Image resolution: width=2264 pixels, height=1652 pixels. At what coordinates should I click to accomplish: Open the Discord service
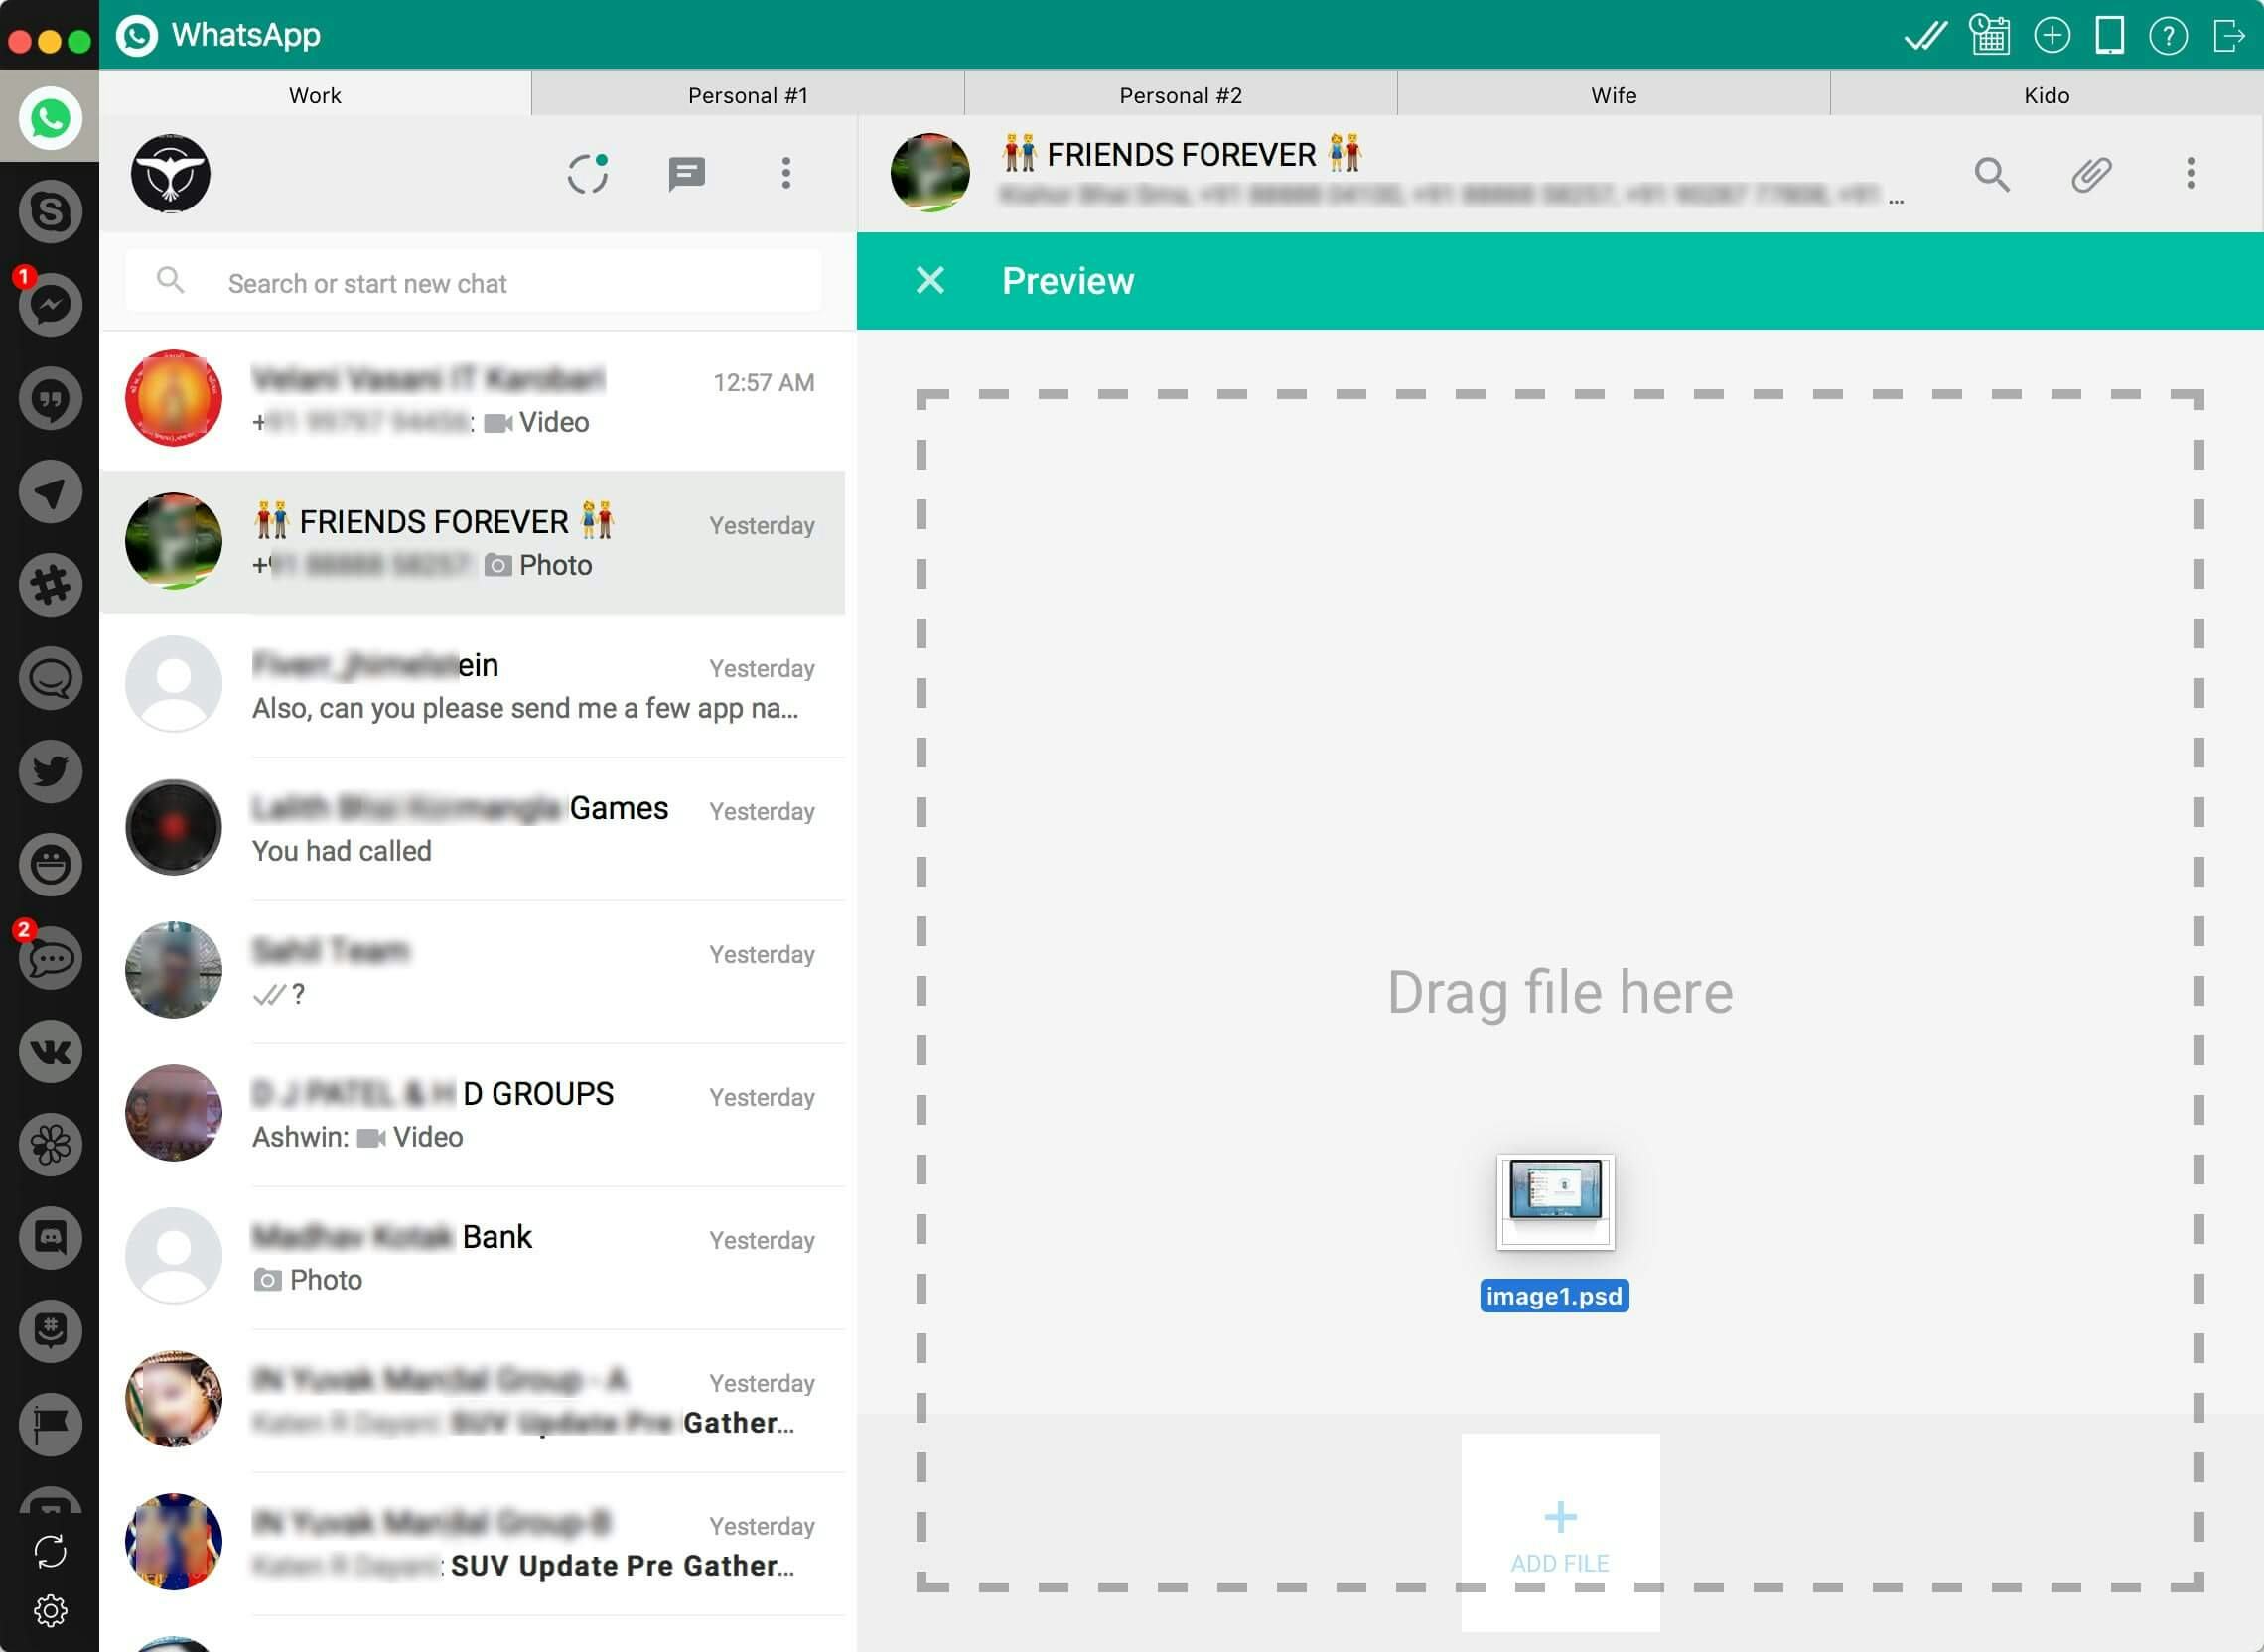[50, 1238]
